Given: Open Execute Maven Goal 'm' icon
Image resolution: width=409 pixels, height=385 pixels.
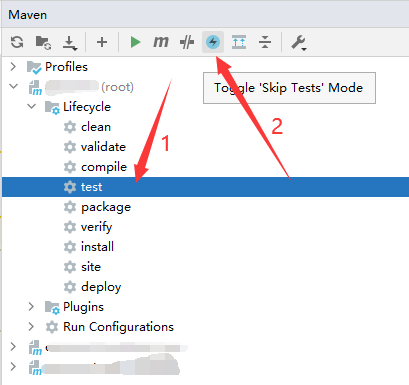Looking at the screenshot, I should 161,42.
